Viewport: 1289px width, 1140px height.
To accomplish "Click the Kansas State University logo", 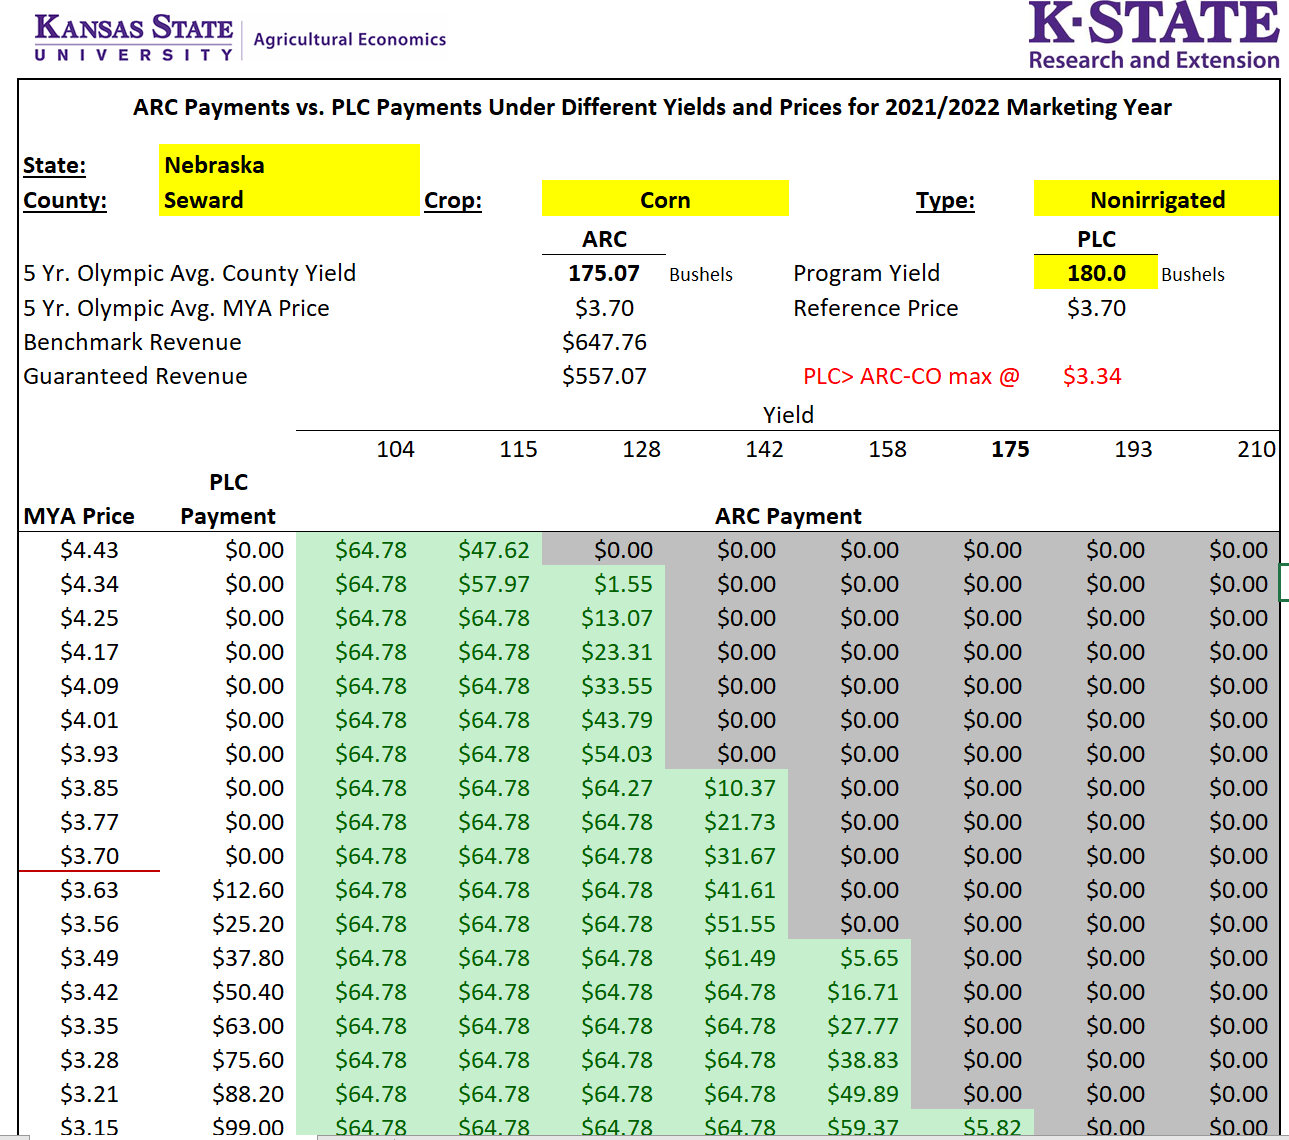I will (x=134, y=38).
